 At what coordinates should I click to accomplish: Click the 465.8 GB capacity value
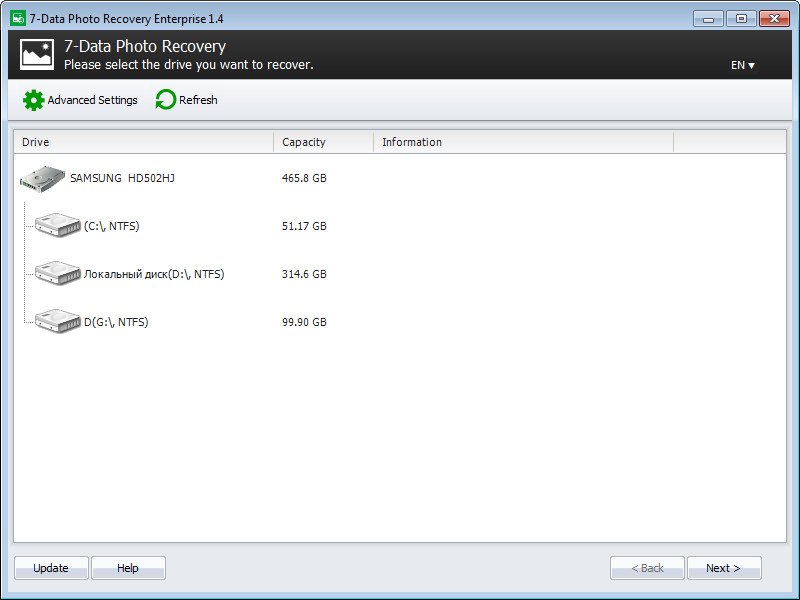coord(304,178)
